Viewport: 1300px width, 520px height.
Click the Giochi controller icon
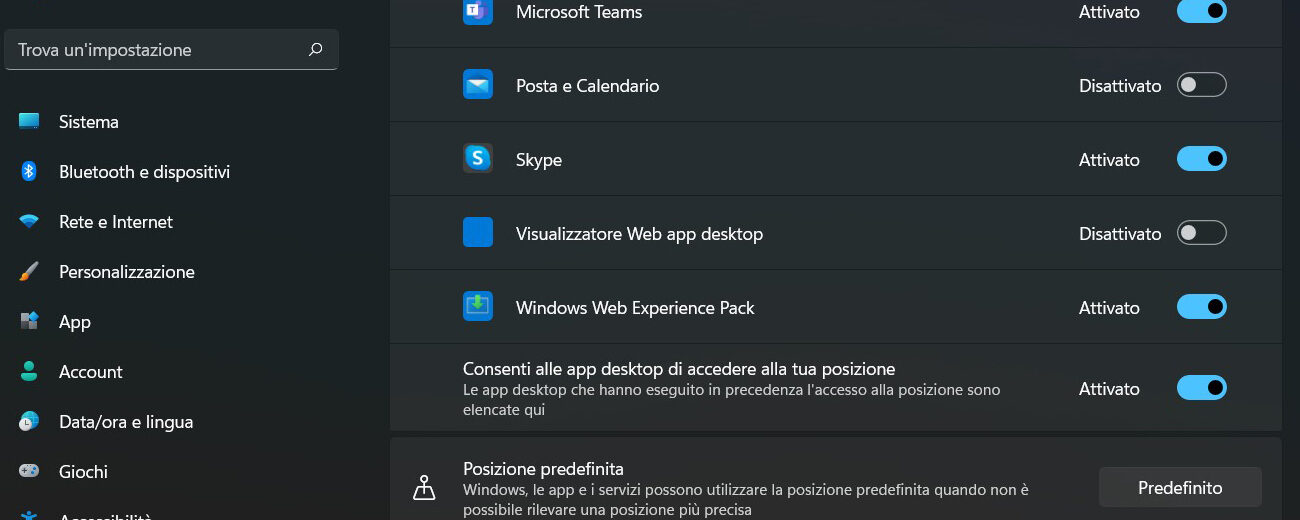pyautogui.click(x=29, y=472)
